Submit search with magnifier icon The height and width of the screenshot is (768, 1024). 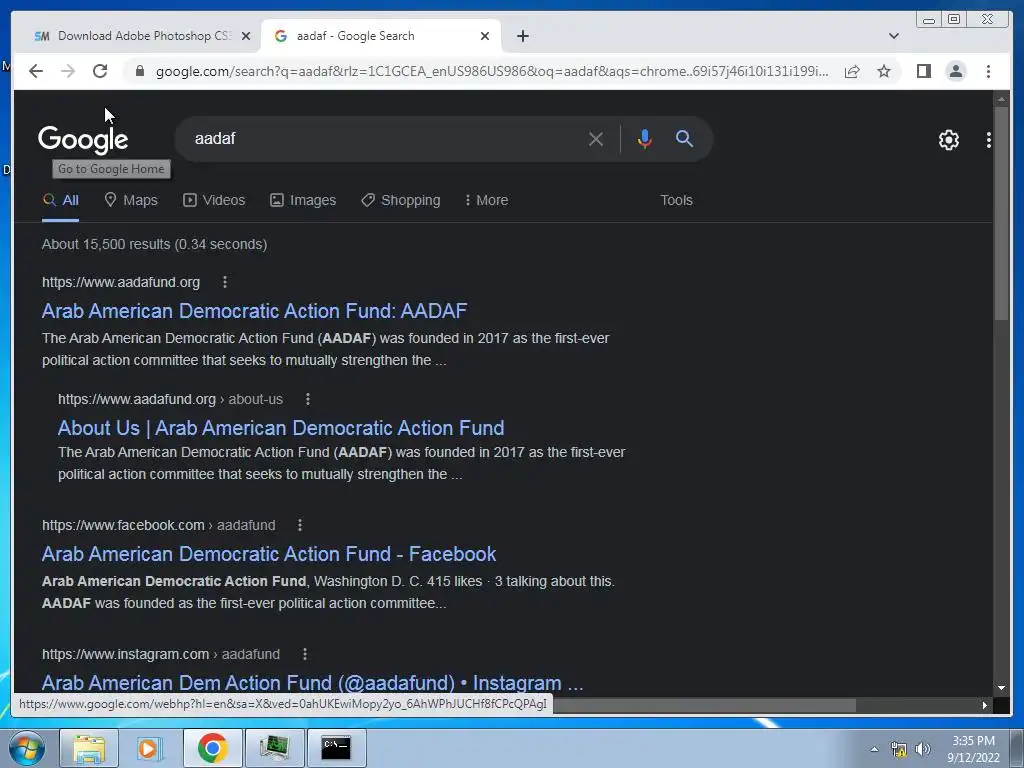[684, 138]
